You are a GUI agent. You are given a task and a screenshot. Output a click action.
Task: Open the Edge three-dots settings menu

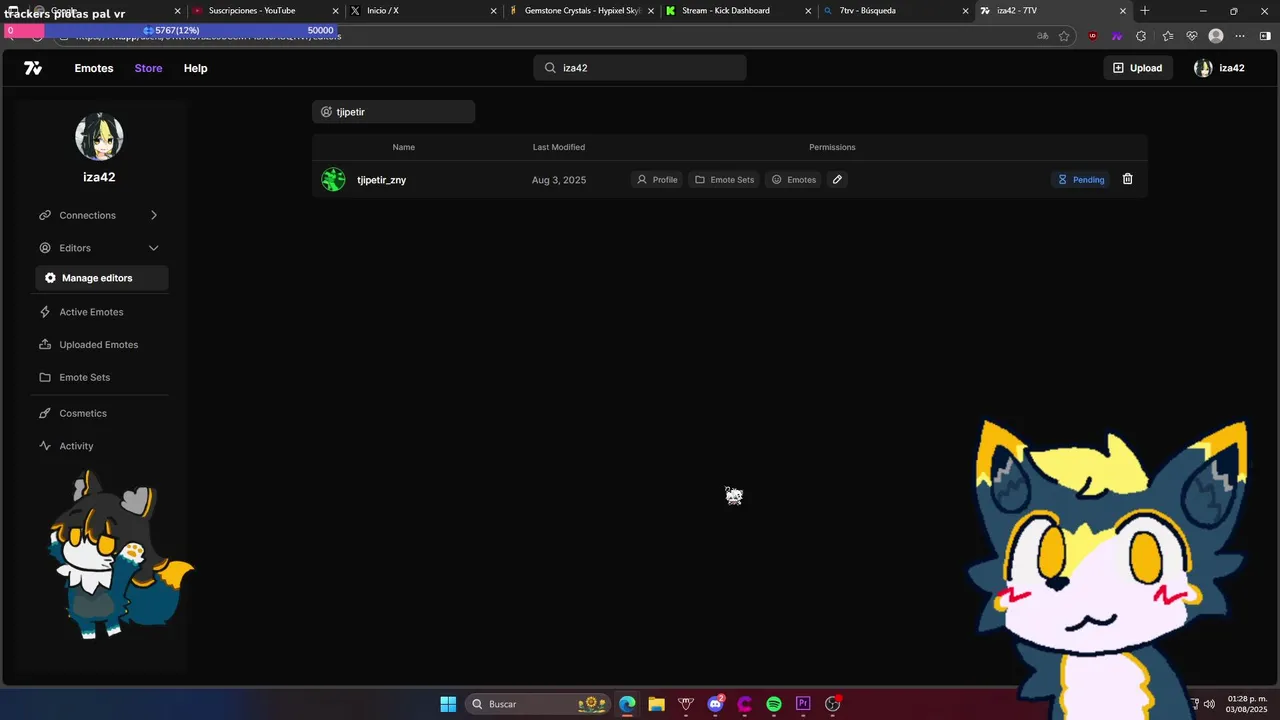[x=1240, y=36]
